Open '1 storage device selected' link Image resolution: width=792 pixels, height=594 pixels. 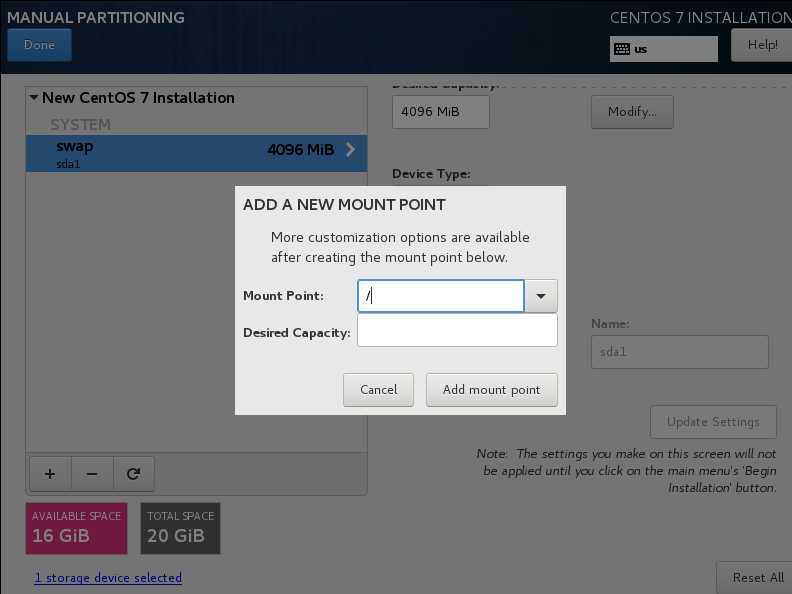pos(108,577)
